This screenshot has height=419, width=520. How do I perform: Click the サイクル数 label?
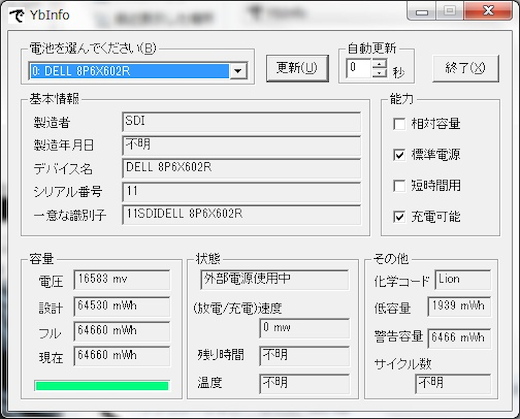[x=403, y=364]
